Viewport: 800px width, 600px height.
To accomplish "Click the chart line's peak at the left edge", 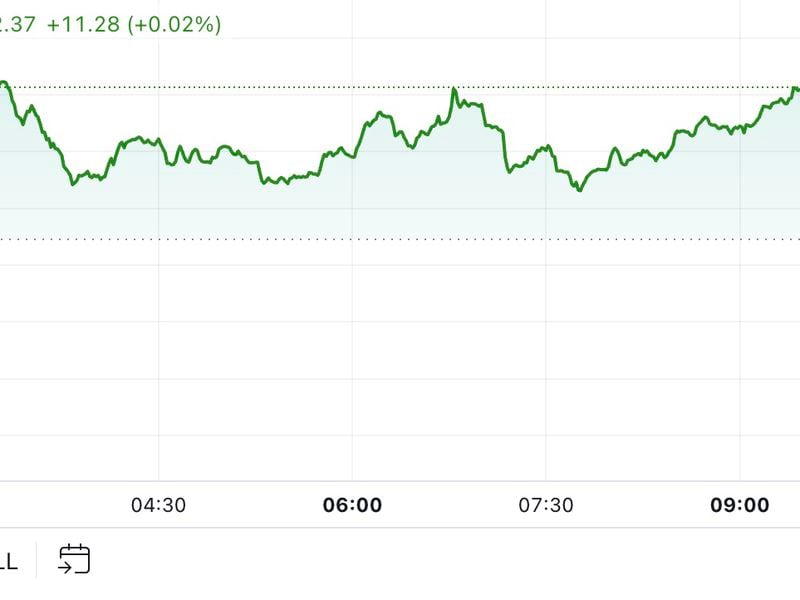I will (5, 82).
